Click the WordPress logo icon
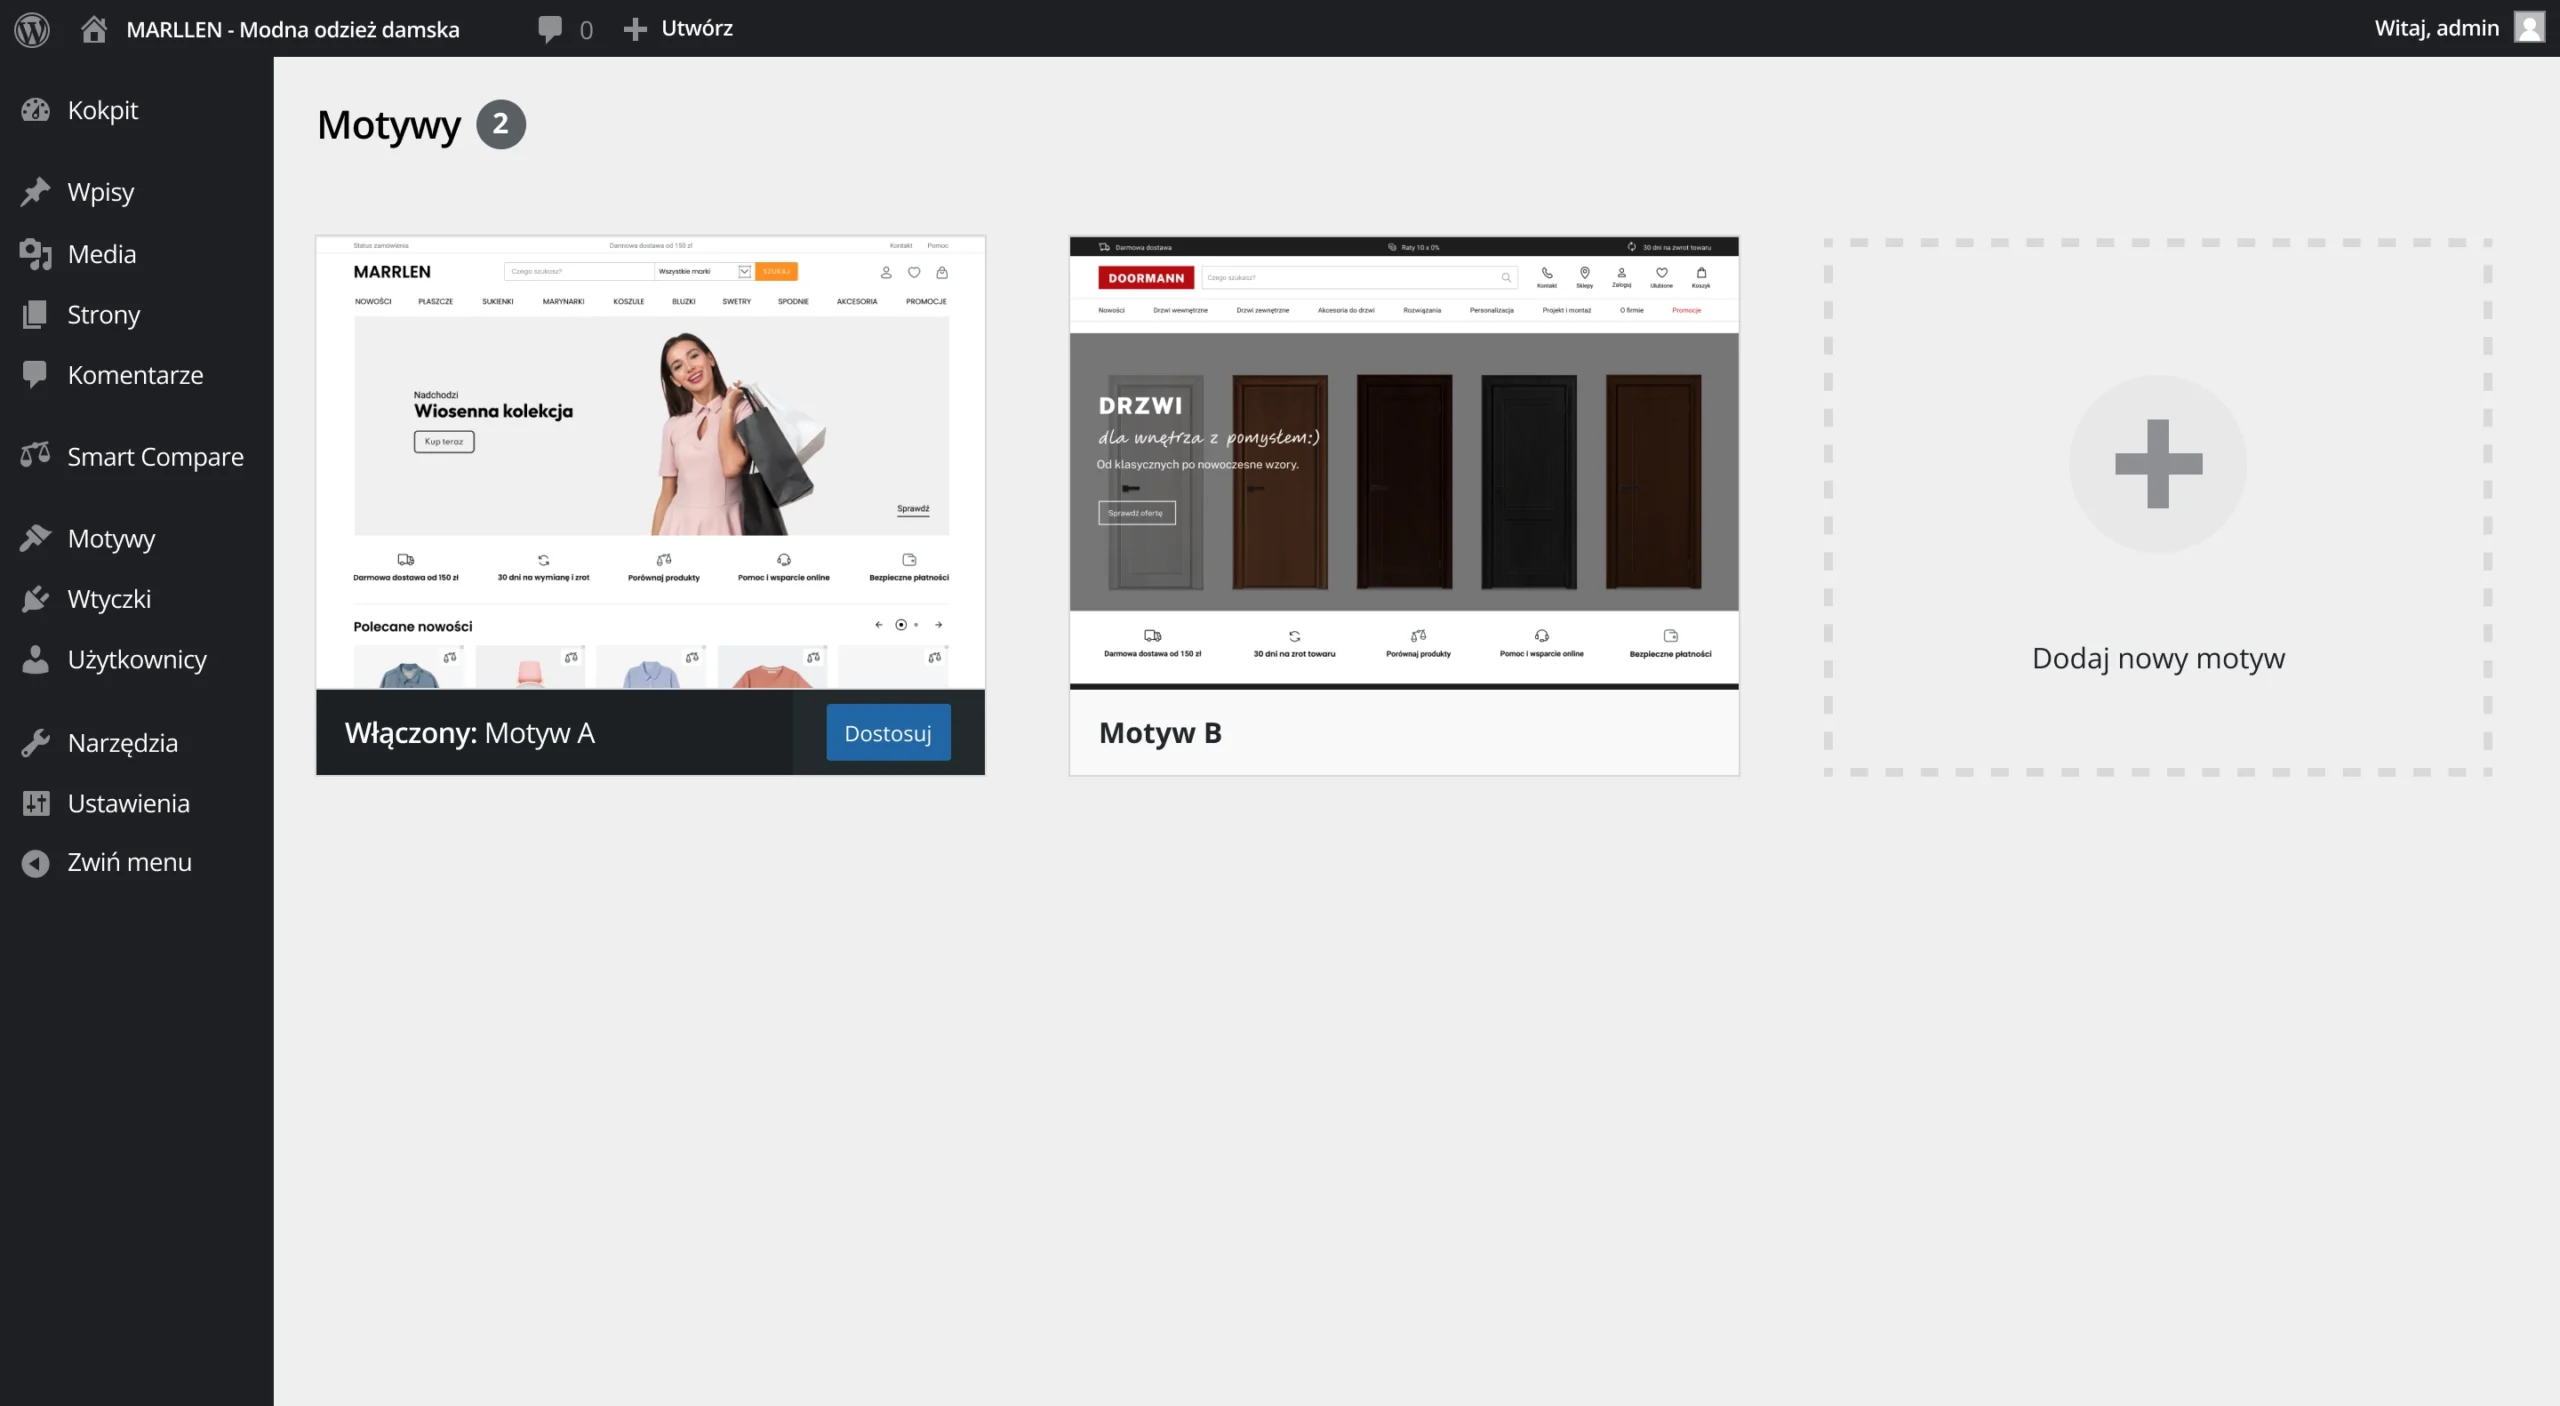The height and width of the screenshot is (1406, 2560). tap(32, 29)
